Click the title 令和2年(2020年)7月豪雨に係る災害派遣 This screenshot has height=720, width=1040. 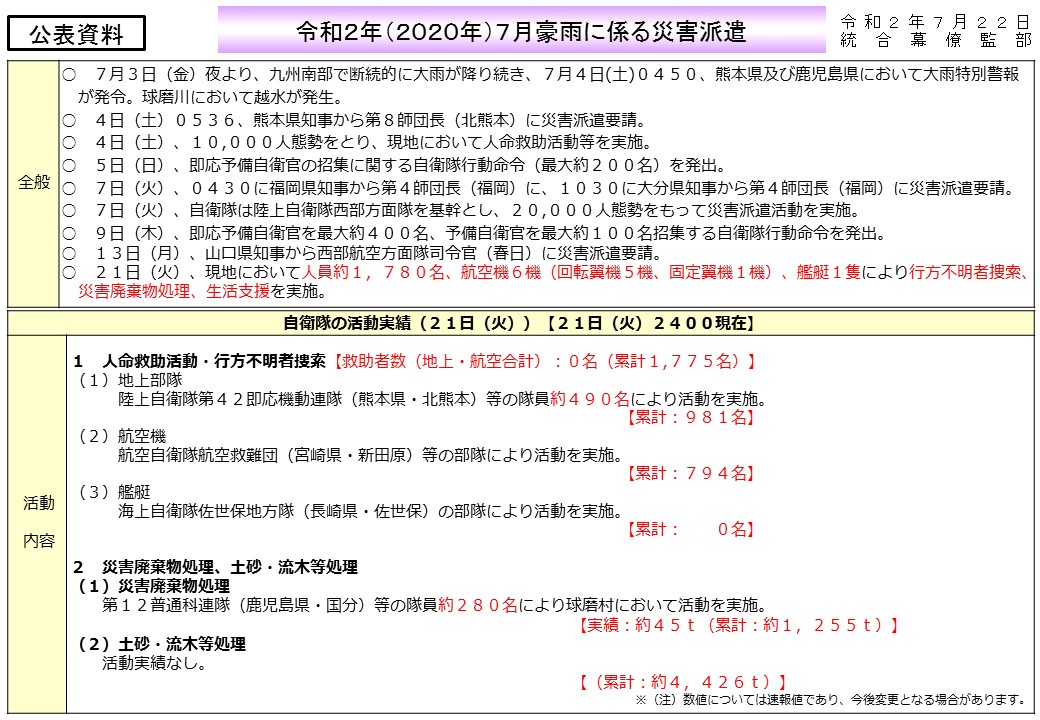(x=521, y=30)
